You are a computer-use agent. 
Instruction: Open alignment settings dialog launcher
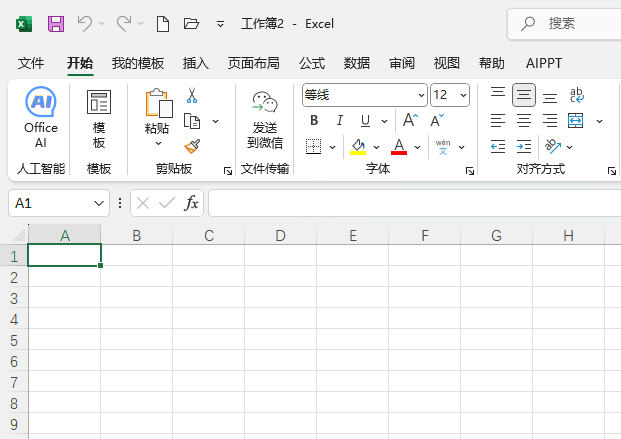(x=612, y=171)
